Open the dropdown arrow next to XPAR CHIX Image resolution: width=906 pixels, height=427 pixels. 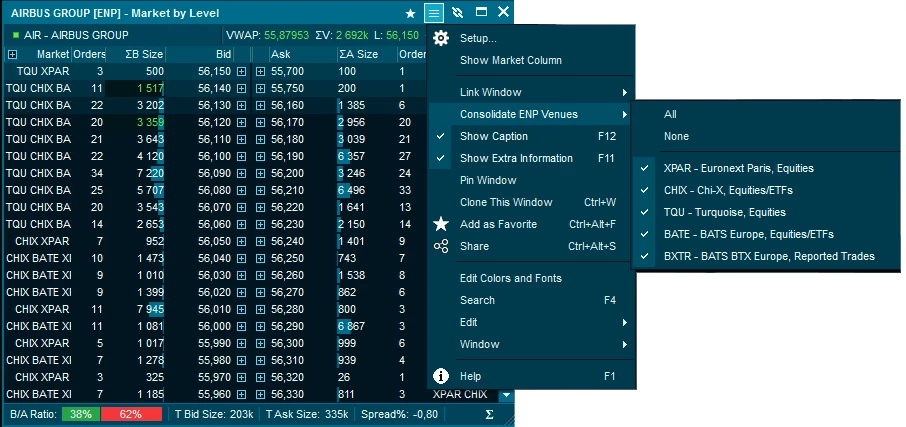point(506,395)
